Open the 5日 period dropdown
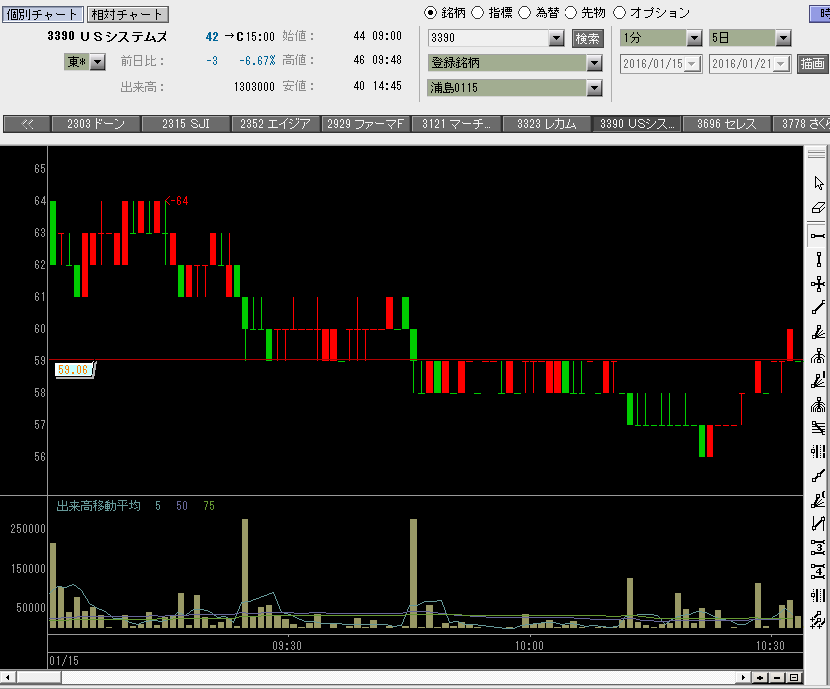Viewport: 830px width, 689px height. [x=783, y=38]
